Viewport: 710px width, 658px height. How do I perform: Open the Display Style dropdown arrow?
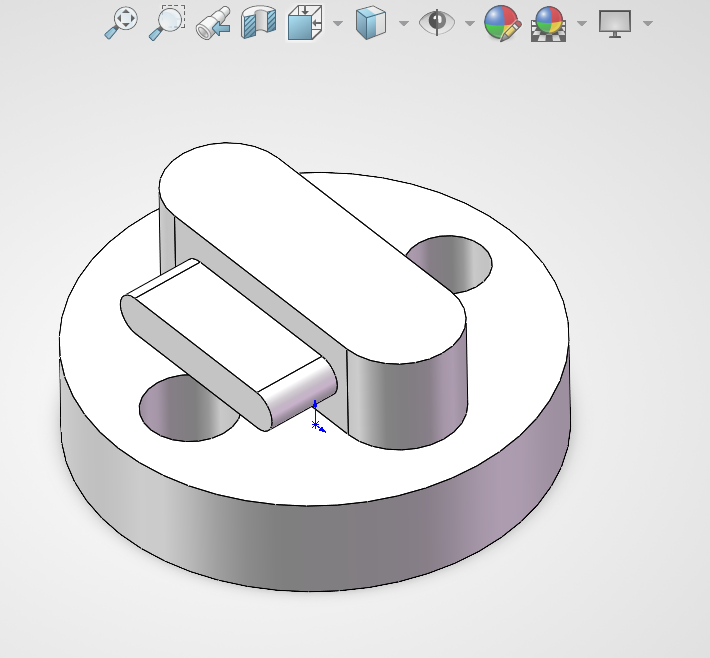pyautogui.click(x=404, y=23)
